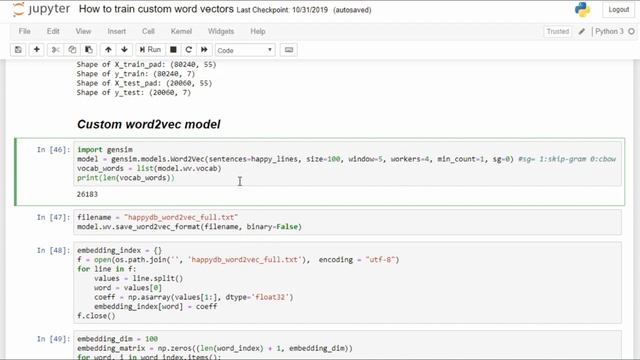Click the In [47] prompt label
The image size is (640, 360).
[x=53, y=217]
